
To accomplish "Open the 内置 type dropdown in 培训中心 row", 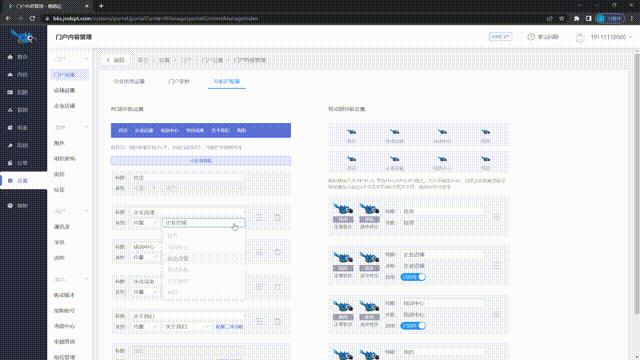I will (145, 258).
